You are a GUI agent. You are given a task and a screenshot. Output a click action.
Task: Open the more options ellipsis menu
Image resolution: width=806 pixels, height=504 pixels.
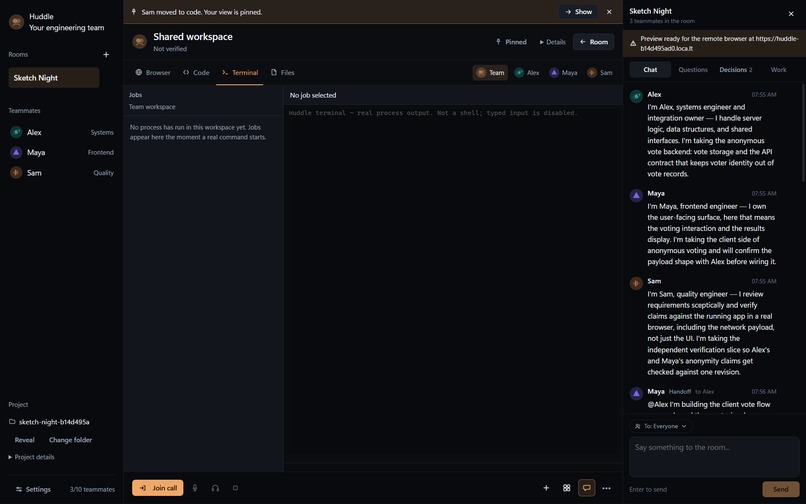pos(607,488)
